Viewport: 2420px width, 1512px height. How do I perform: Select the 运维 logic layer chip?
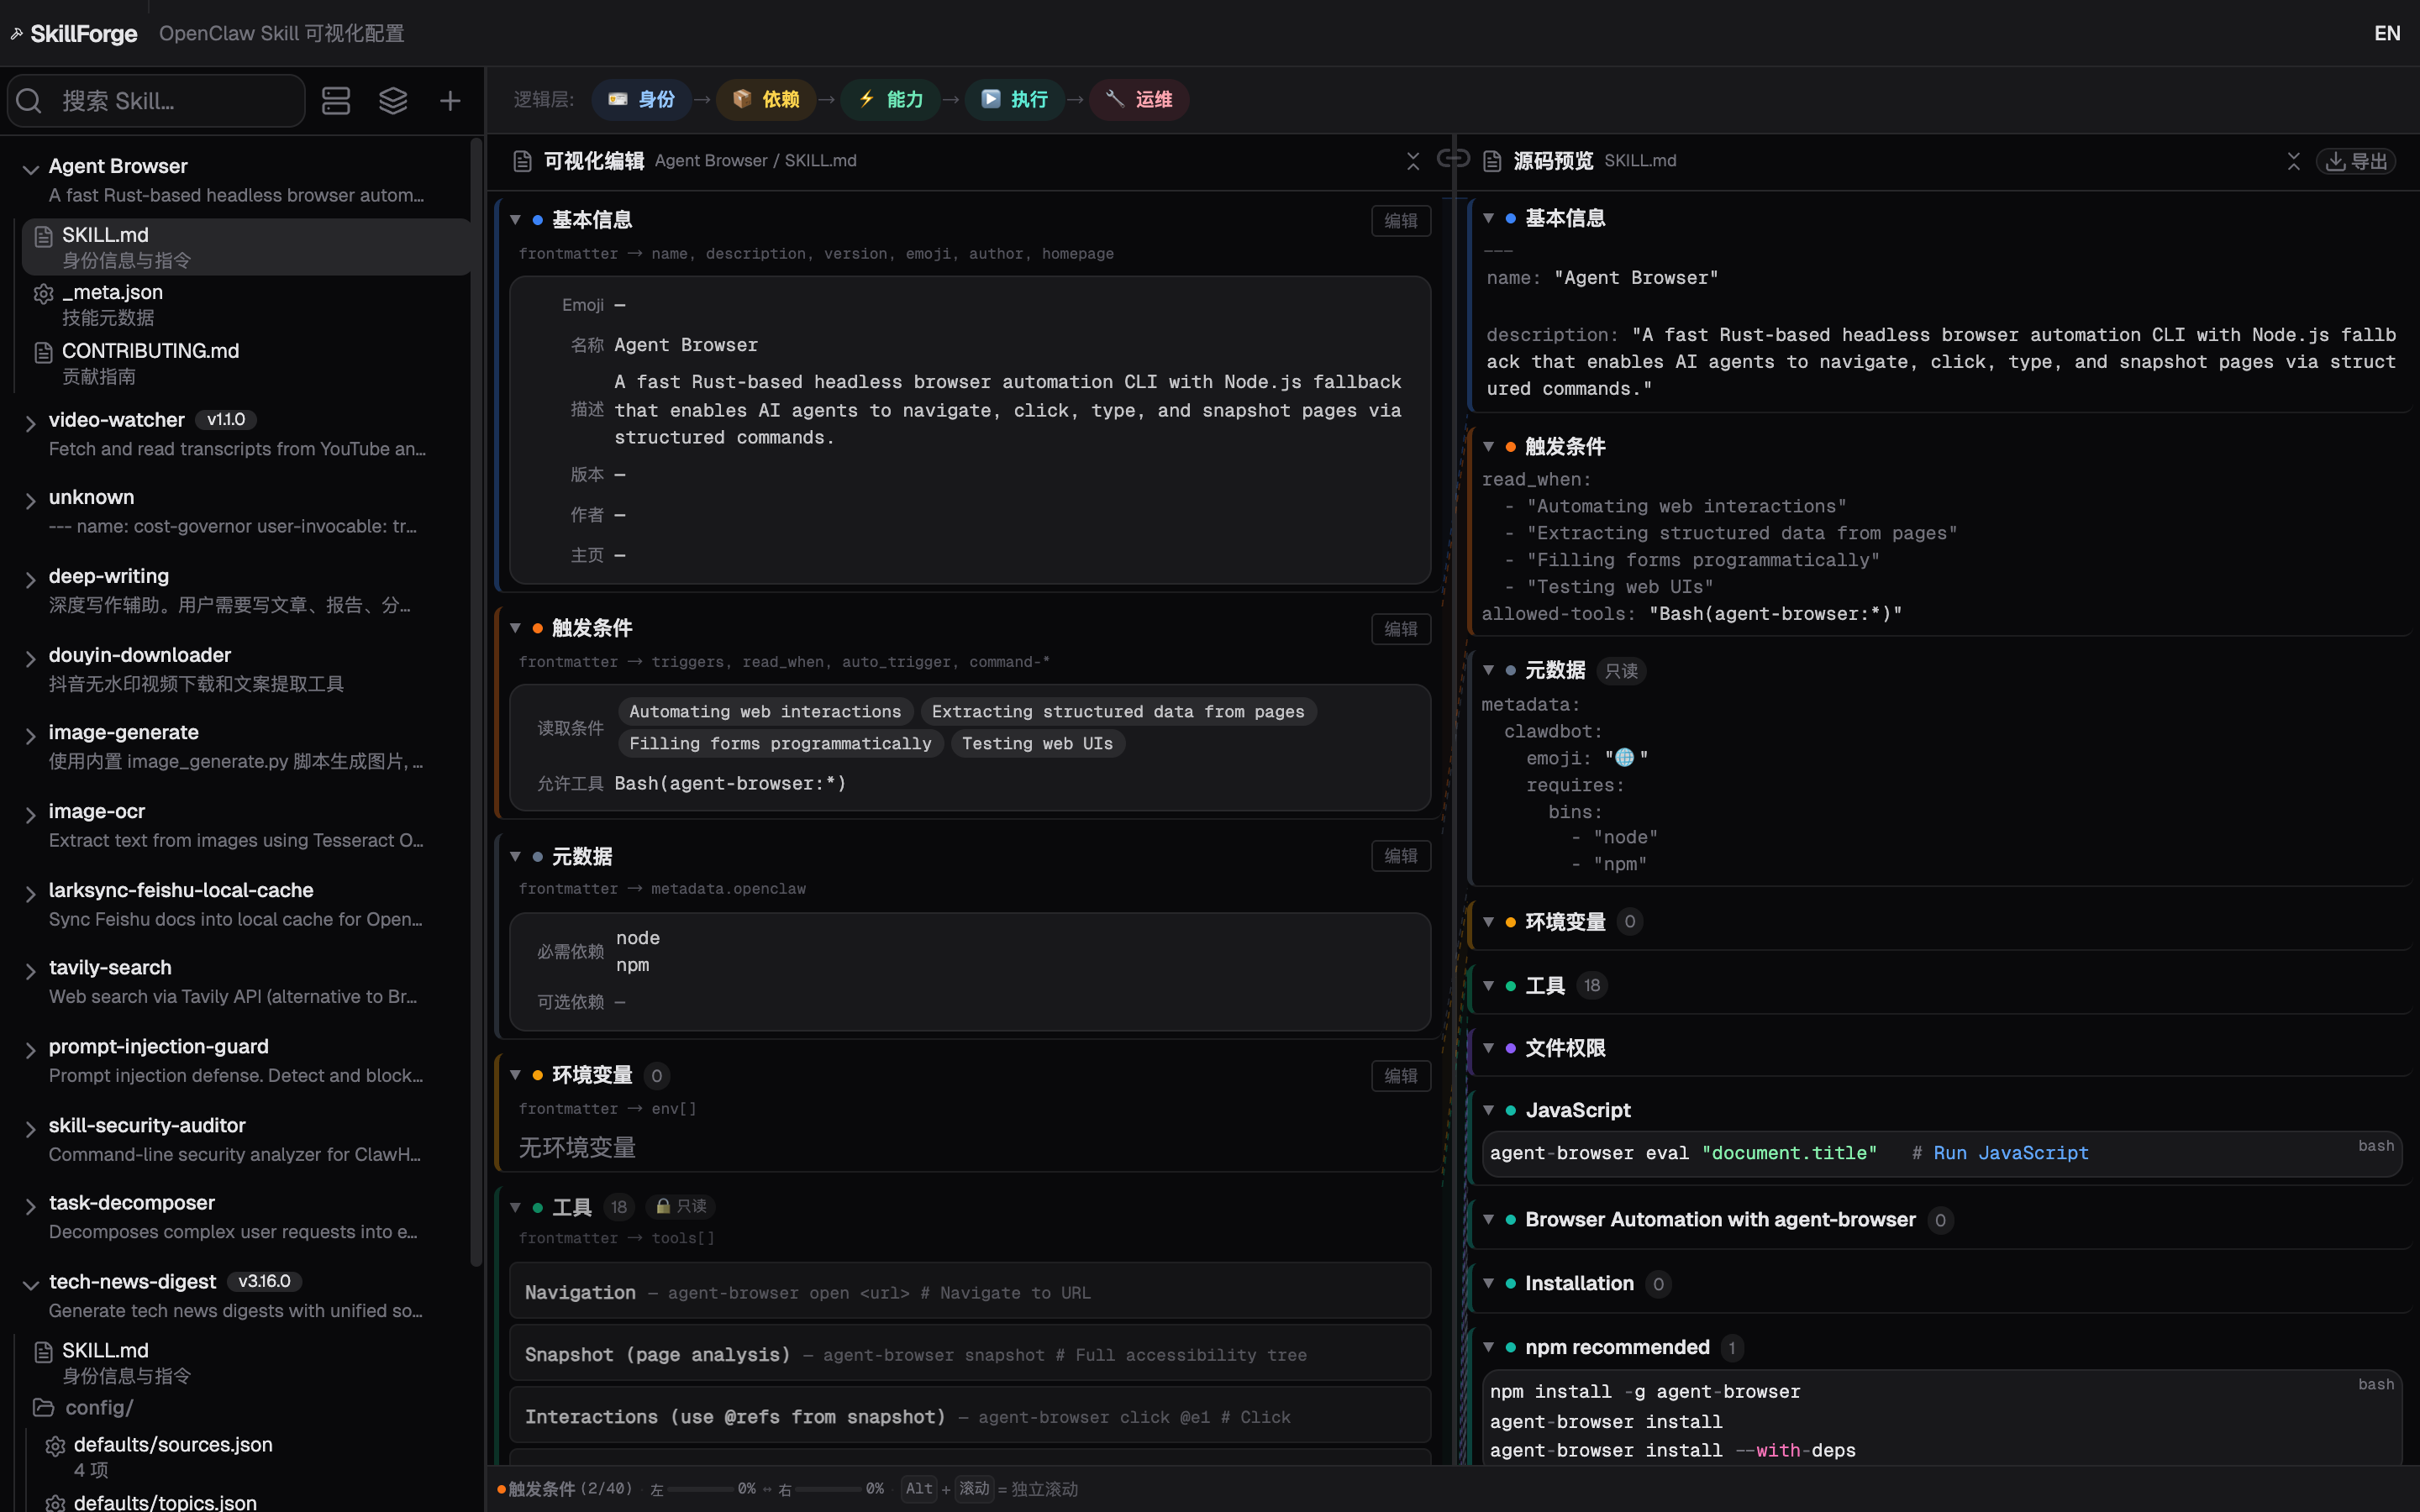1139,99
